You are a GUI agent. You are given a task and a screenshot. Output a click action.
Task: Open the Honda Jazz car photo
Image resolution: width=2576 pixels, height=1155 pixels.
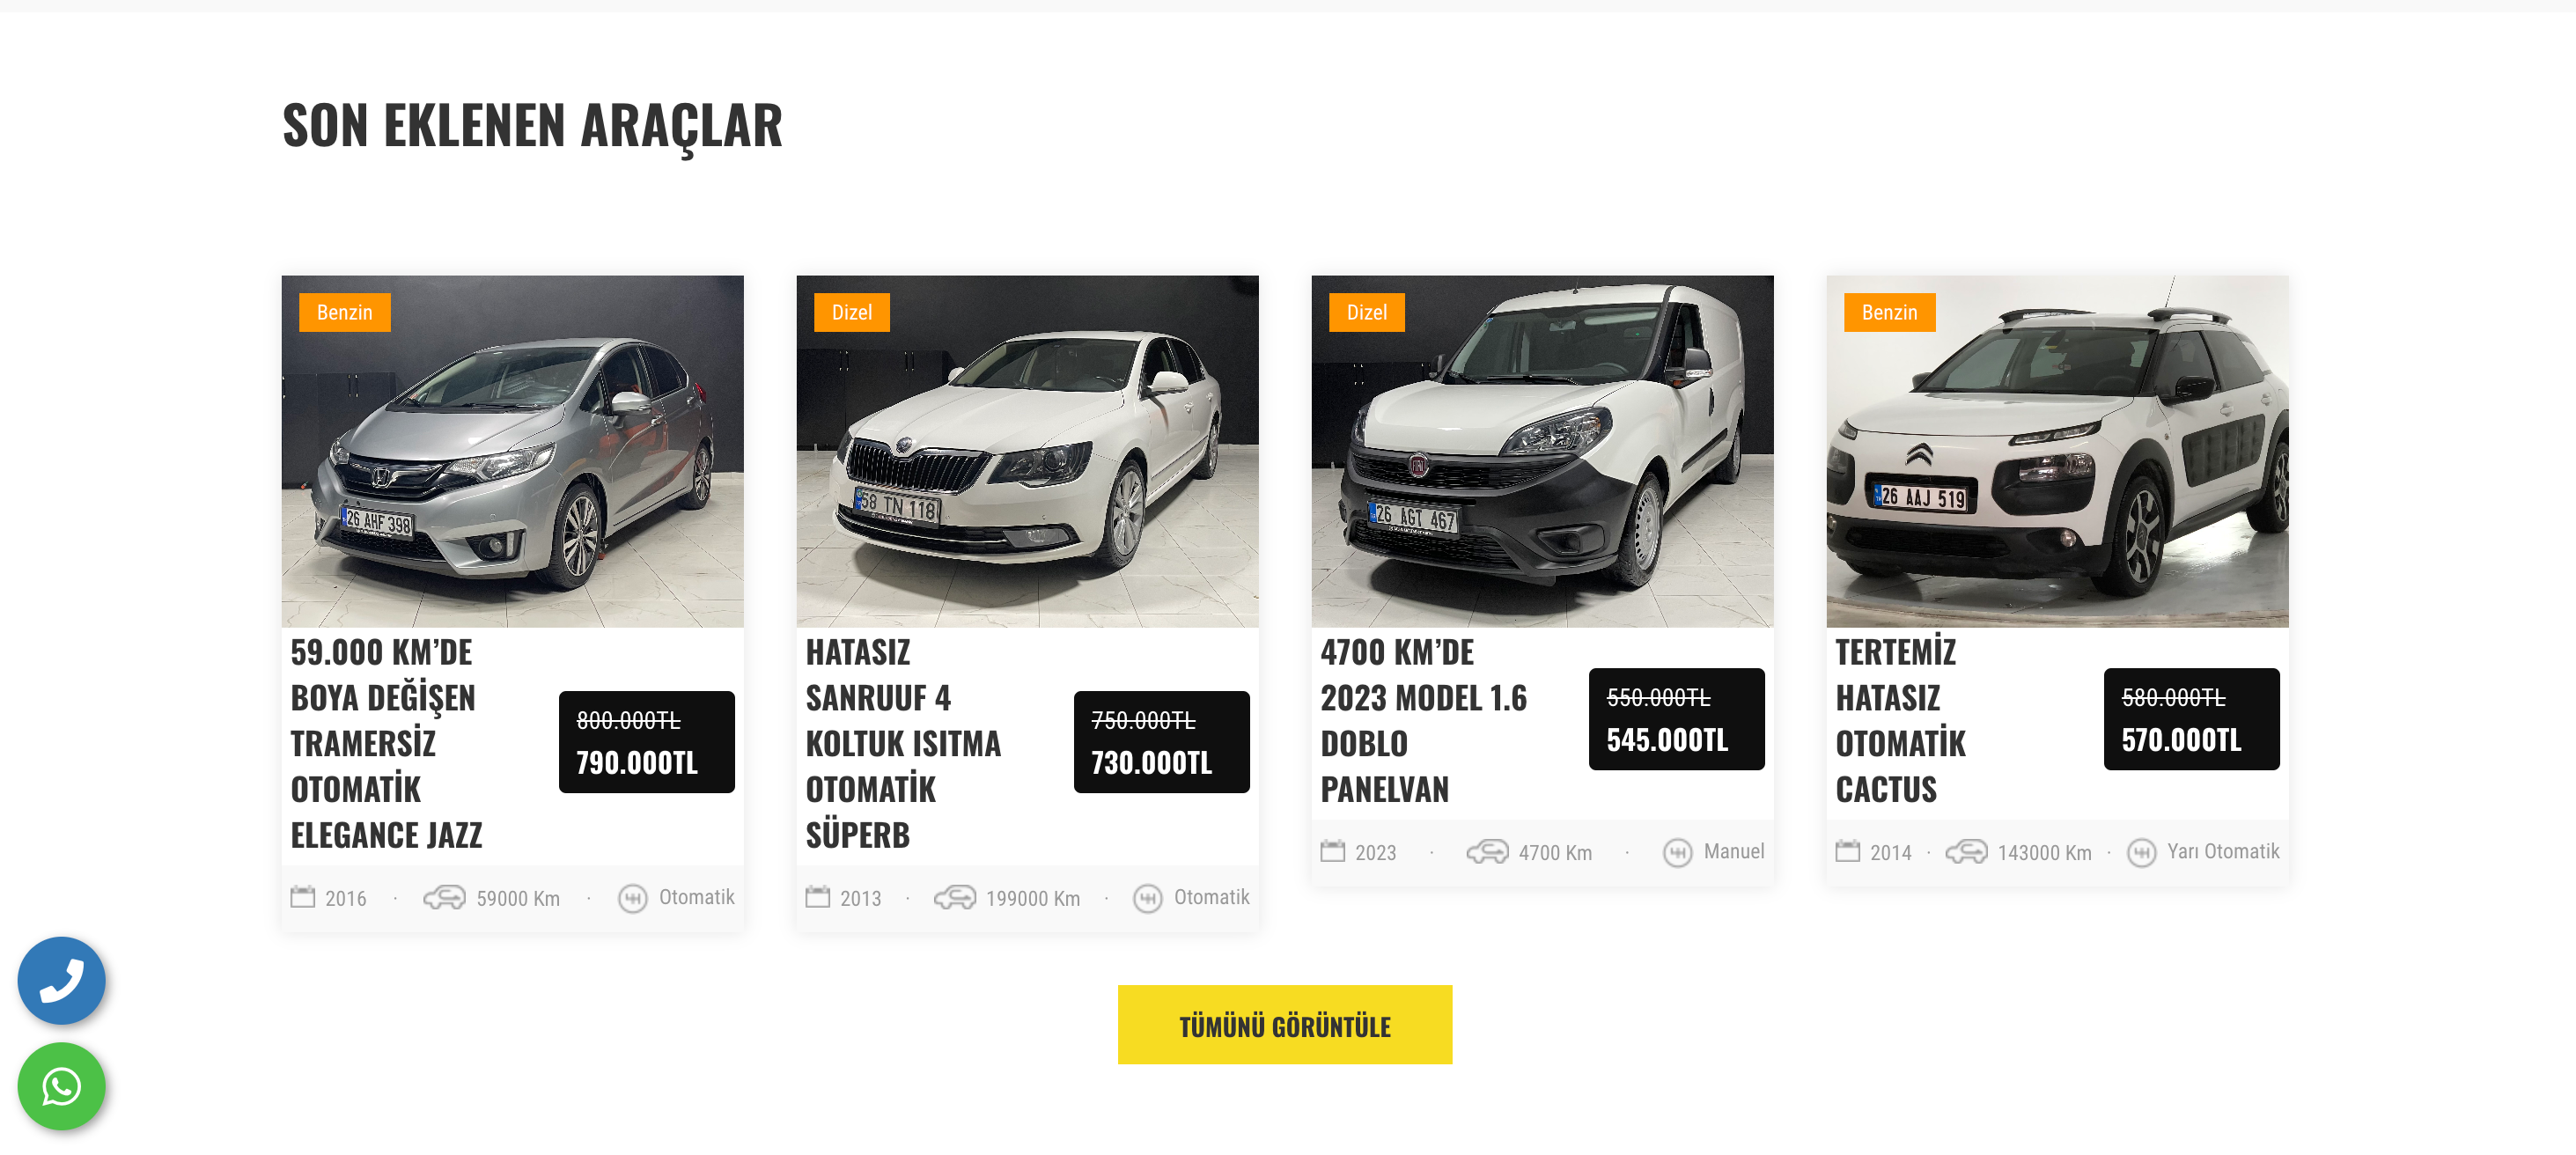pos(512,451)
